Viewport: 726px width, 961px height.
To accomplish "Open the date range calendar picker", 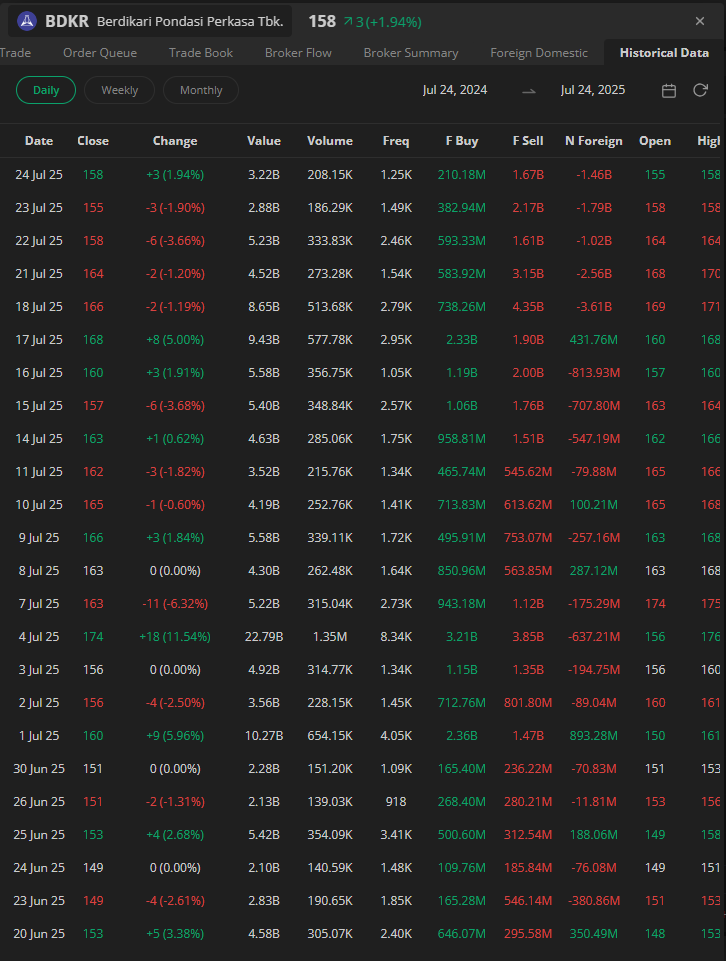I will pos(669,91).
